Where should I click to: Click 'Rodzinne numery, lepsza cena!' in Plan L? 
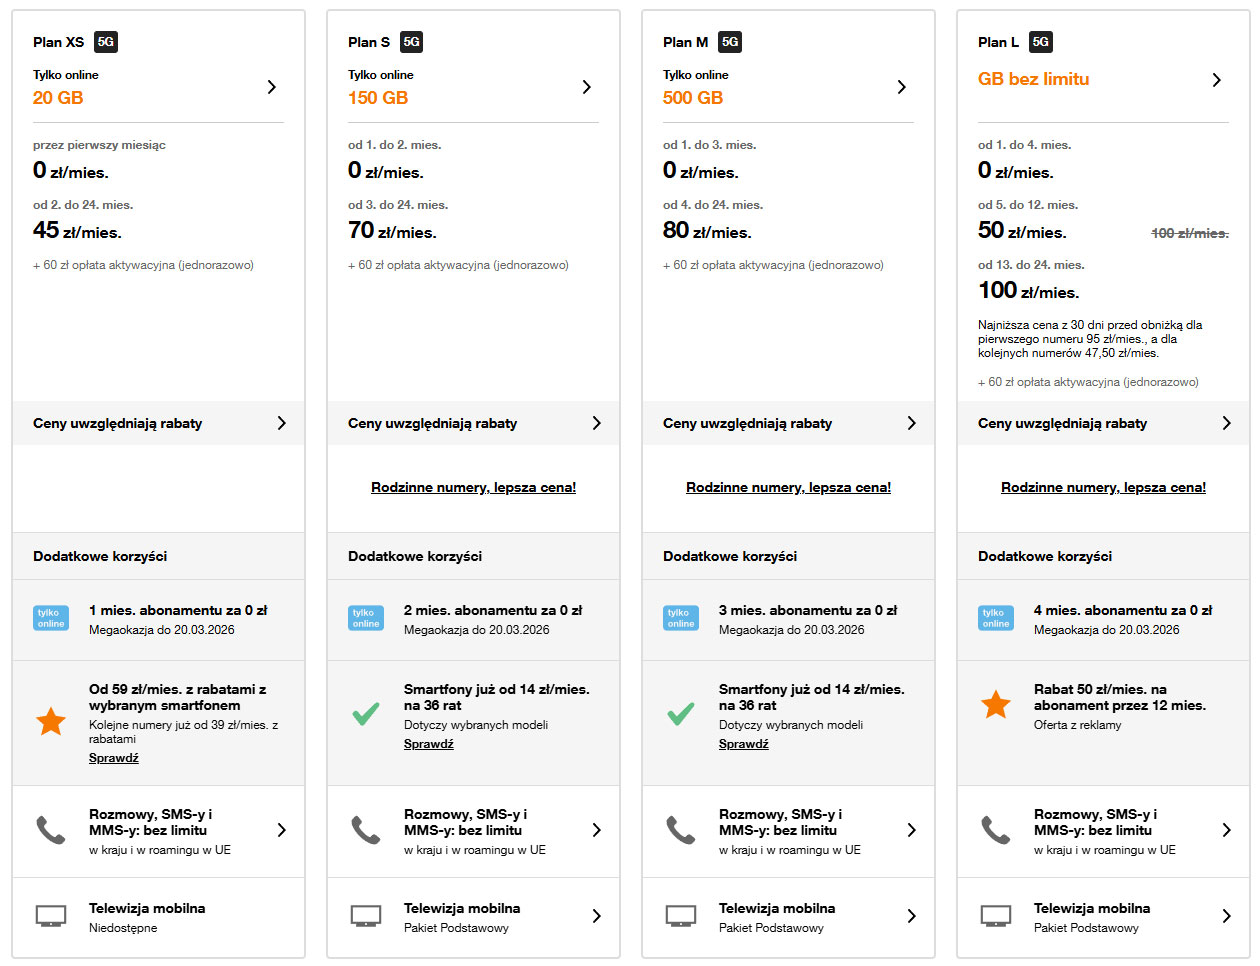(x=1103, y=488)
